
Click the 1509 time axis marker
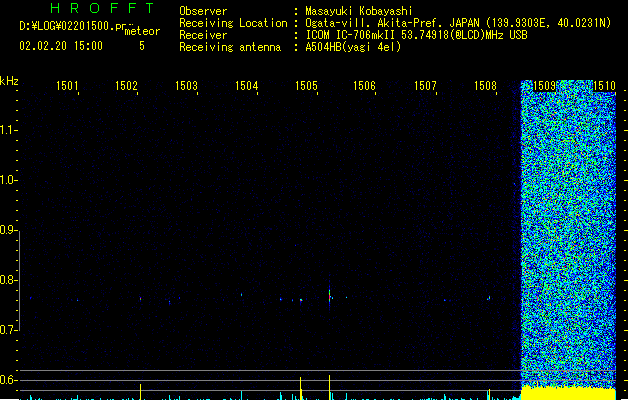click(x=544, y=86)
